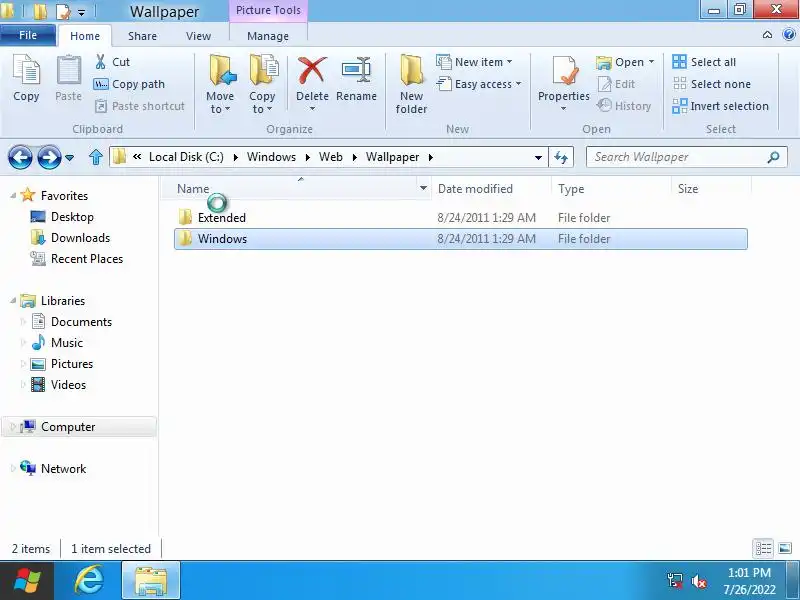Switch to Large icons view in status bar

785,549
